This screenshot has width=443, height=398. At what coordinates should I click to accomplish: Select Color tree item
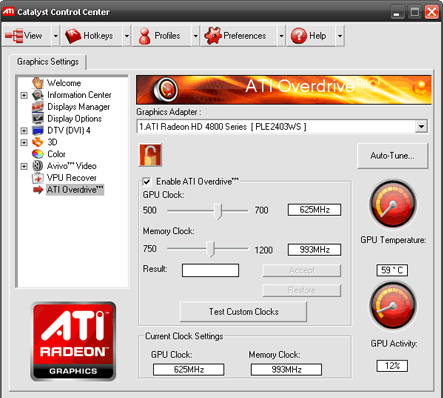56,154
